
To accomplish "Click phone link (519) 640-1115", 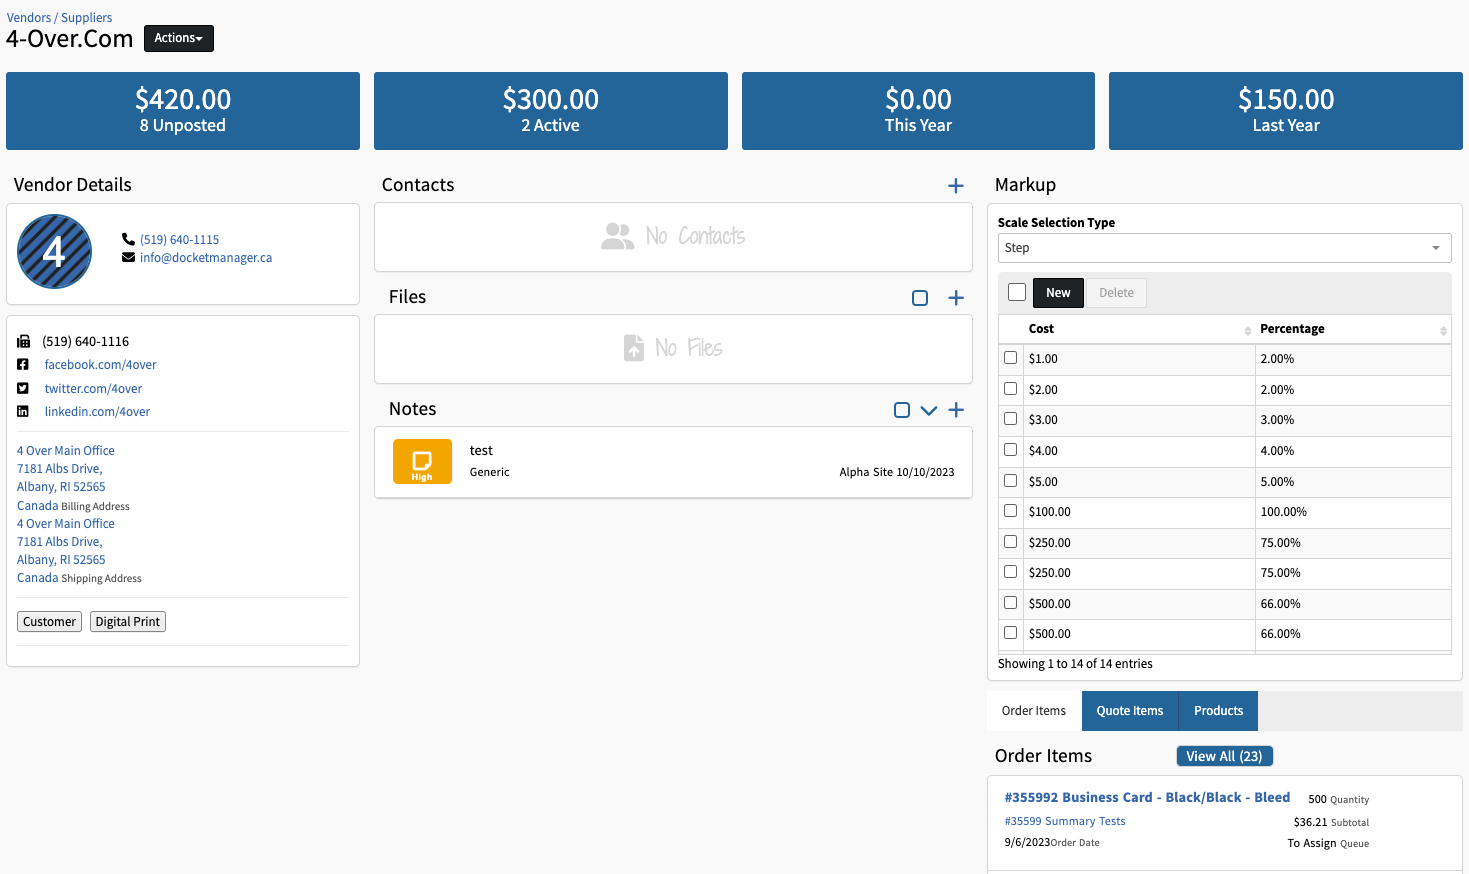I will [x=179, y=240].
